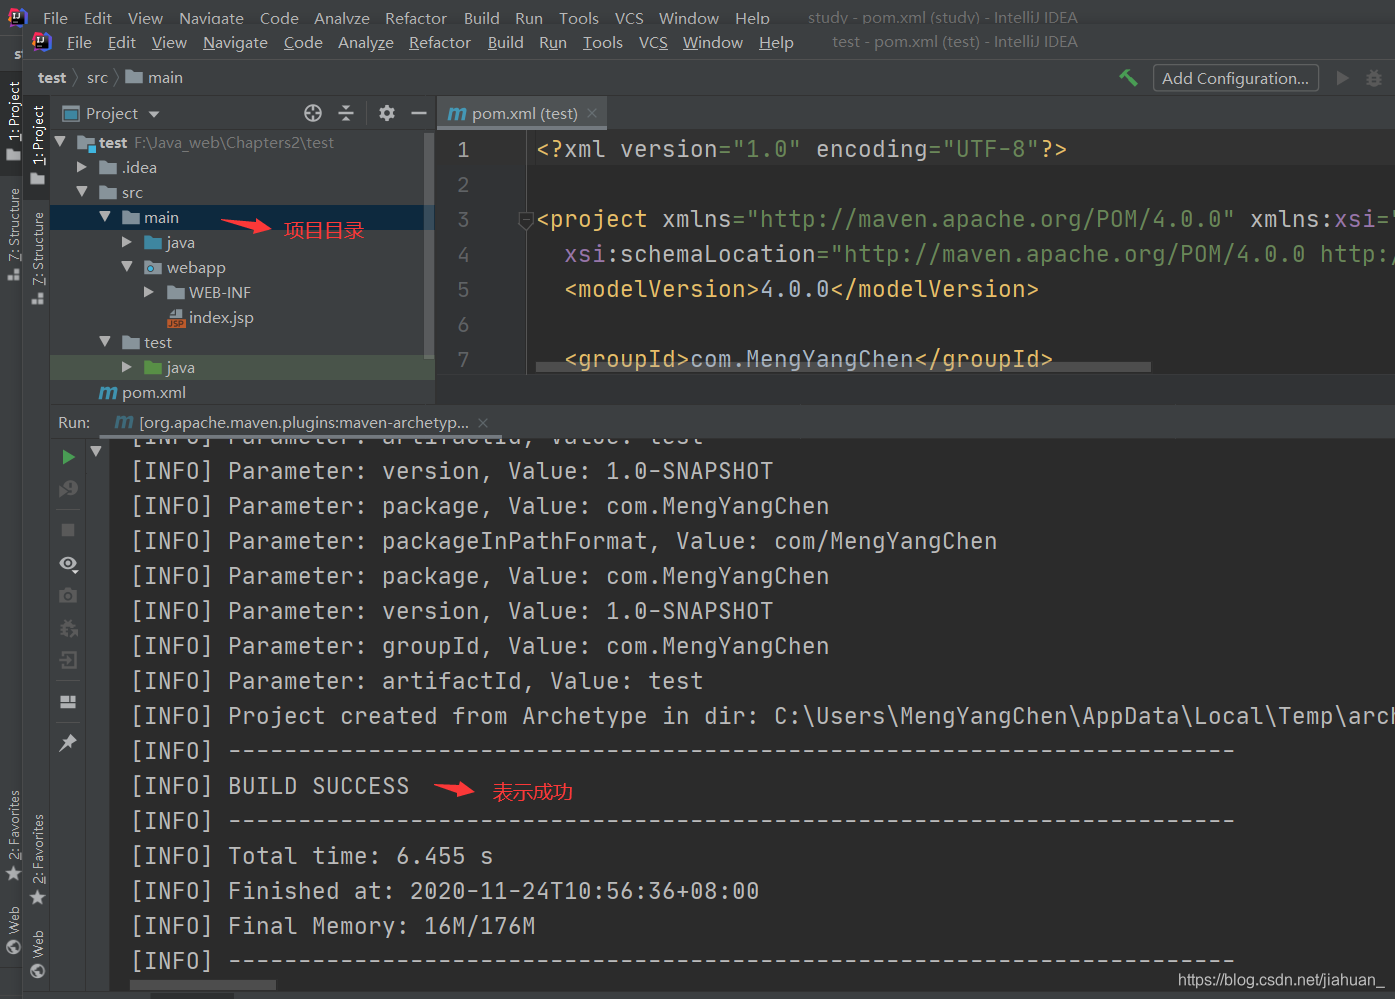Select the pom.xml (test) editor tab
This screenshot has width=1395, height=999.
(524, 113)
